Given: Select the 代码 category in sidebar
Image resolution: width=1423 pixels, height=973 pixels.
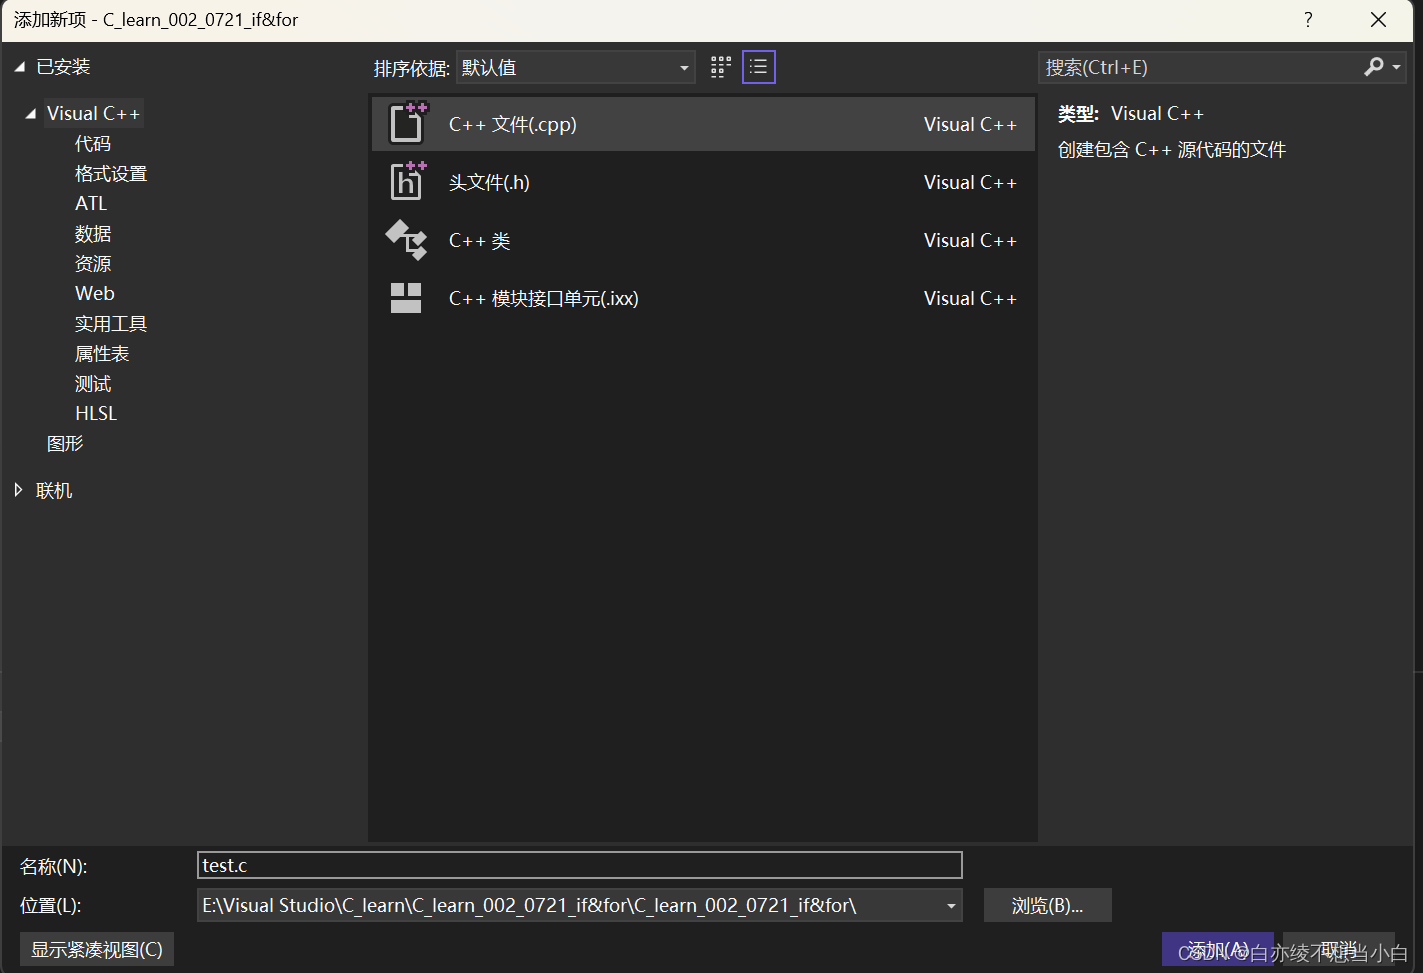Looking at the screenshot, I should 92,143.
